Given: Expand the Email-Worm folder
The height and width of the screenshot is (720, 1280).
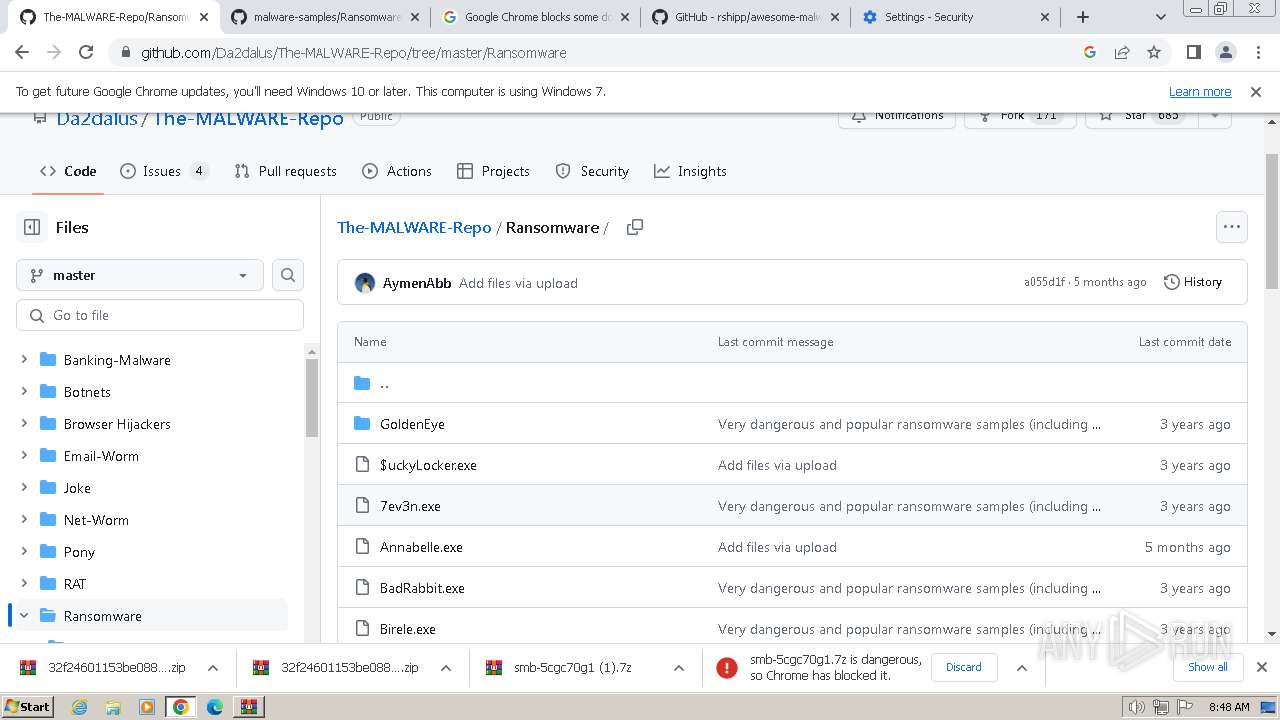Looking at the screenshot, I should [x=24, y=456].
